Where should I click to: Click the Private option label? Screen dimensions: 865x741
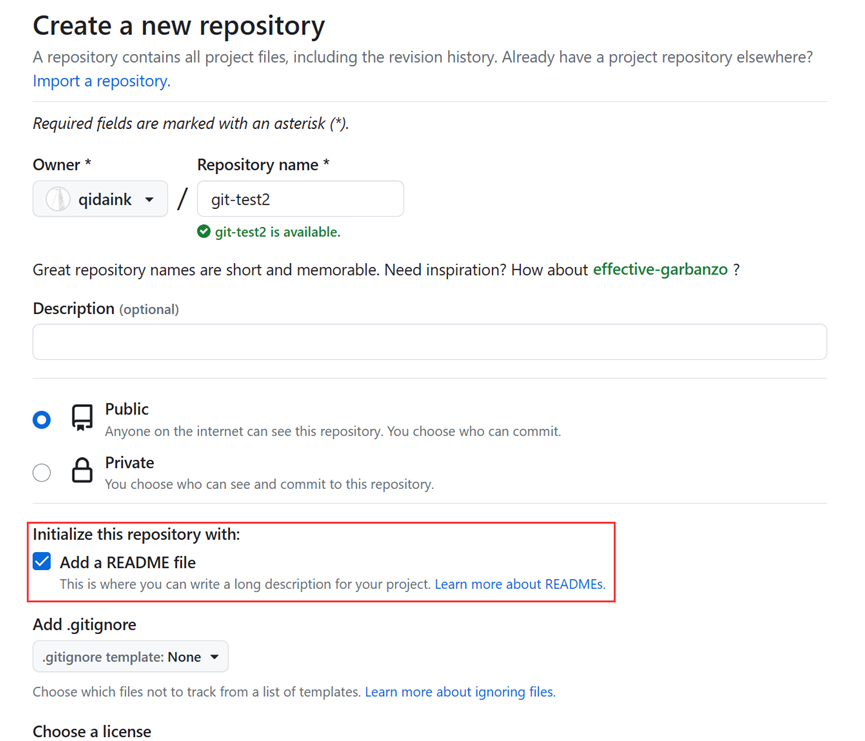[x=130, y=463]
